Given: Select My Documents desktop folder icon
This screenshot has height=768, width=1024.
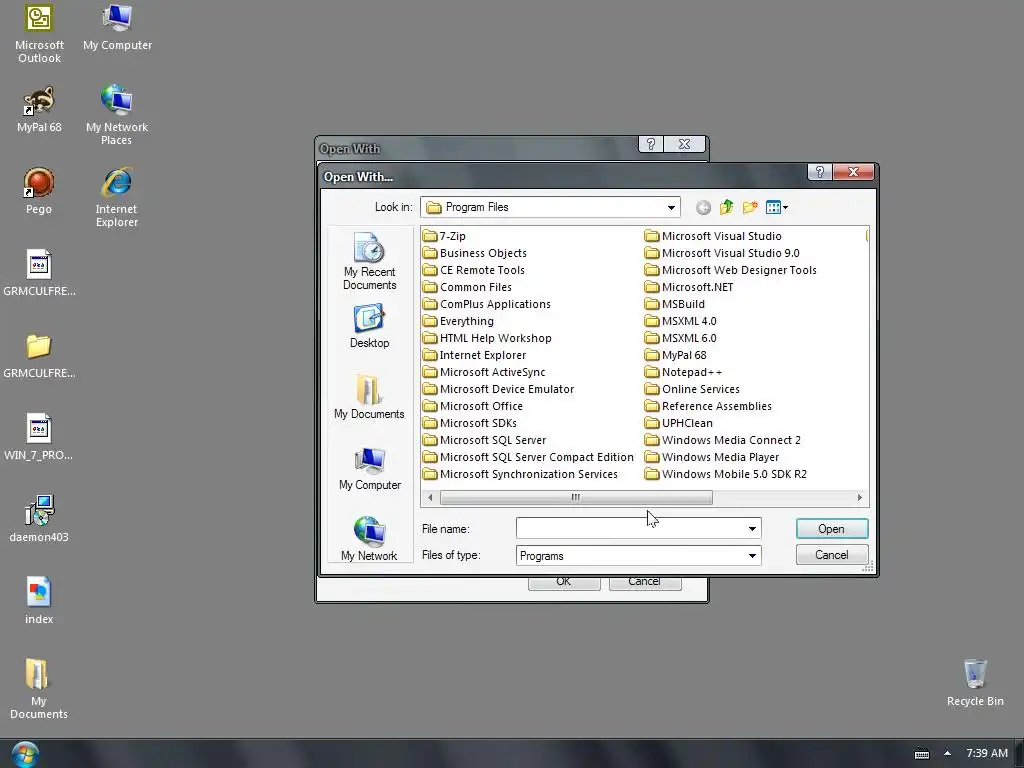Looking at the screenshot, I should pos(39,688).
